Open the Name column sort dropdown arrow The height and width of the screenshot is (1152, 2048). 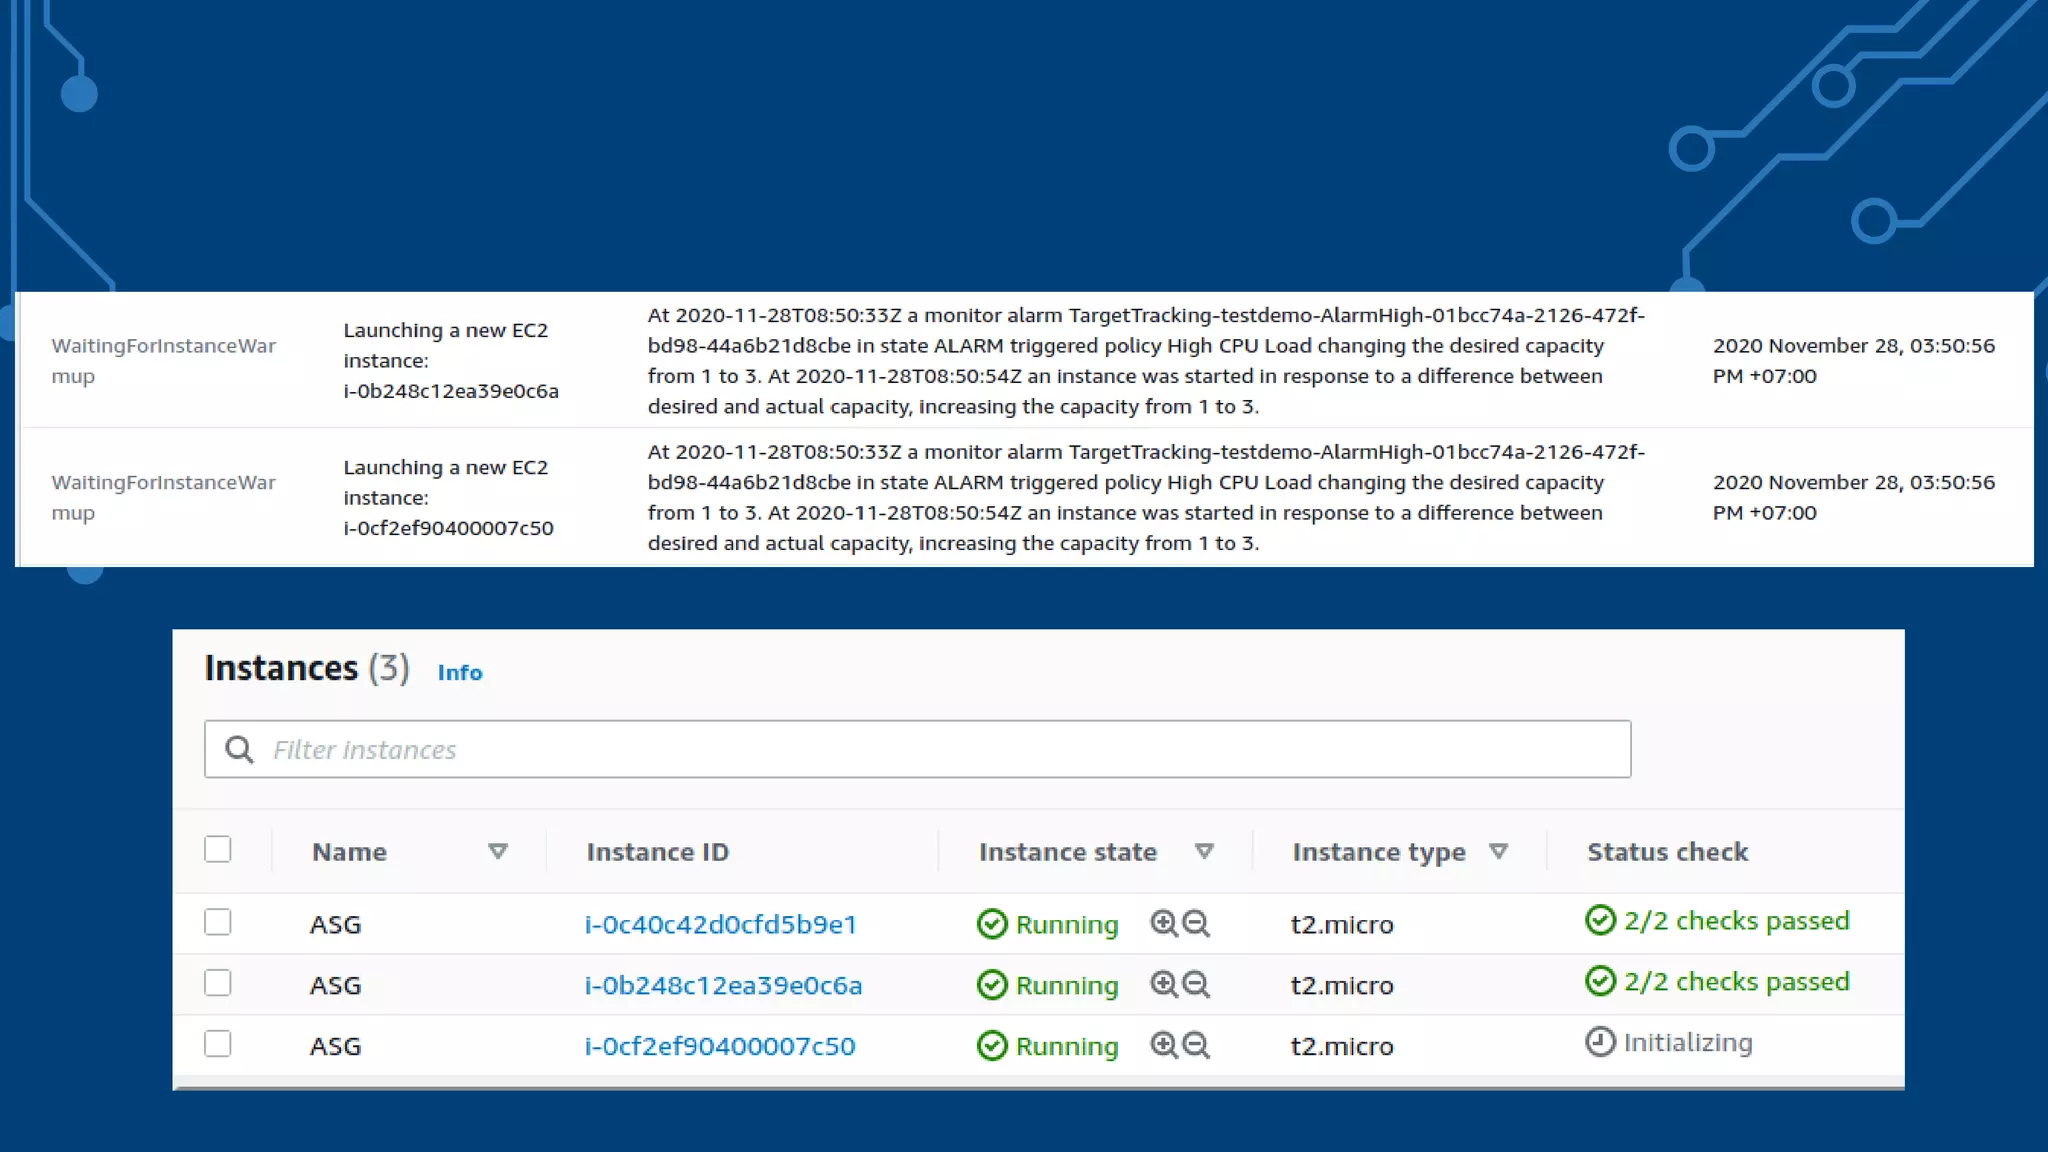pos(497,852)
